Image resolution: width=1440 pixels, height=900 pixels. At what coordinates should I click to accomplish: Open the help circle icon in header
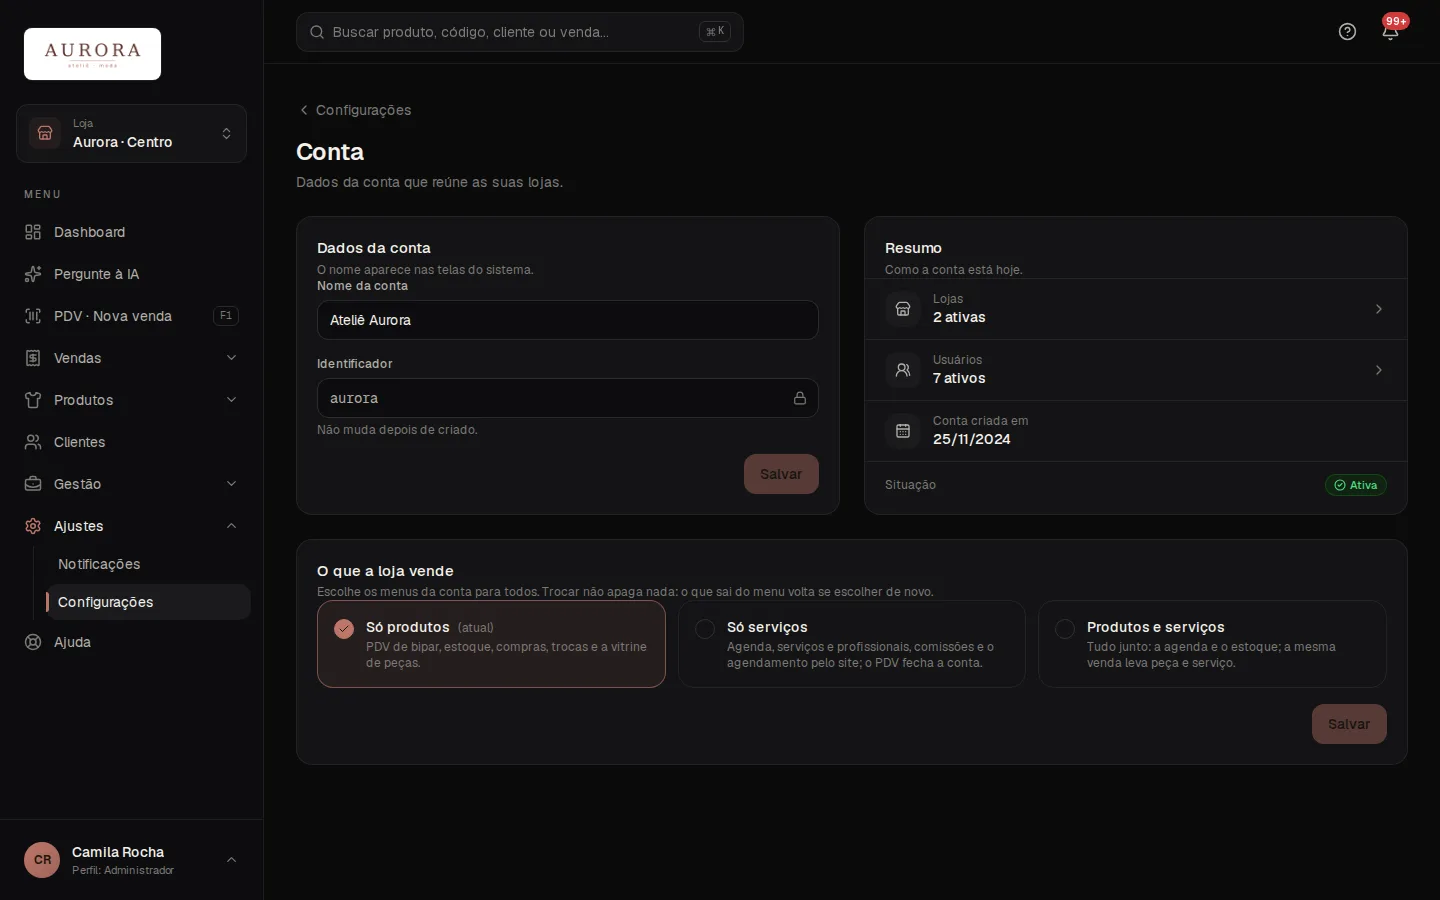[x=1347, y=32]
